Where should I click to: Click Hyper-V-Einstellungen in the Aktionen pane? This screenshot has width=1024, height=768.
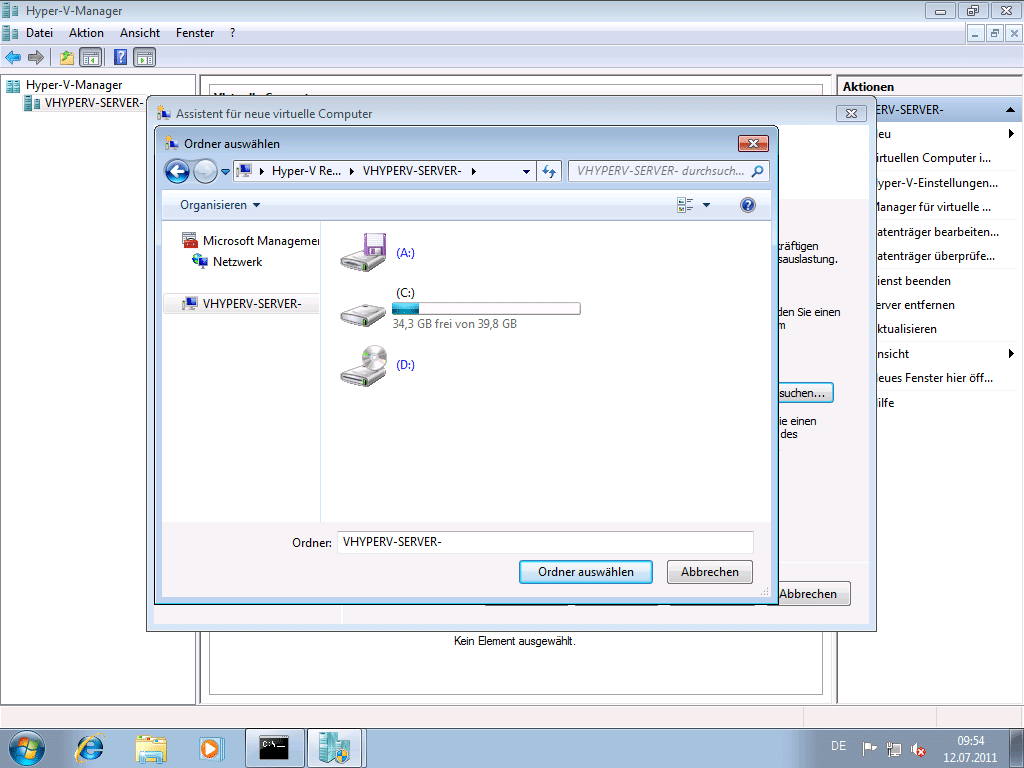tap(936, 183)
